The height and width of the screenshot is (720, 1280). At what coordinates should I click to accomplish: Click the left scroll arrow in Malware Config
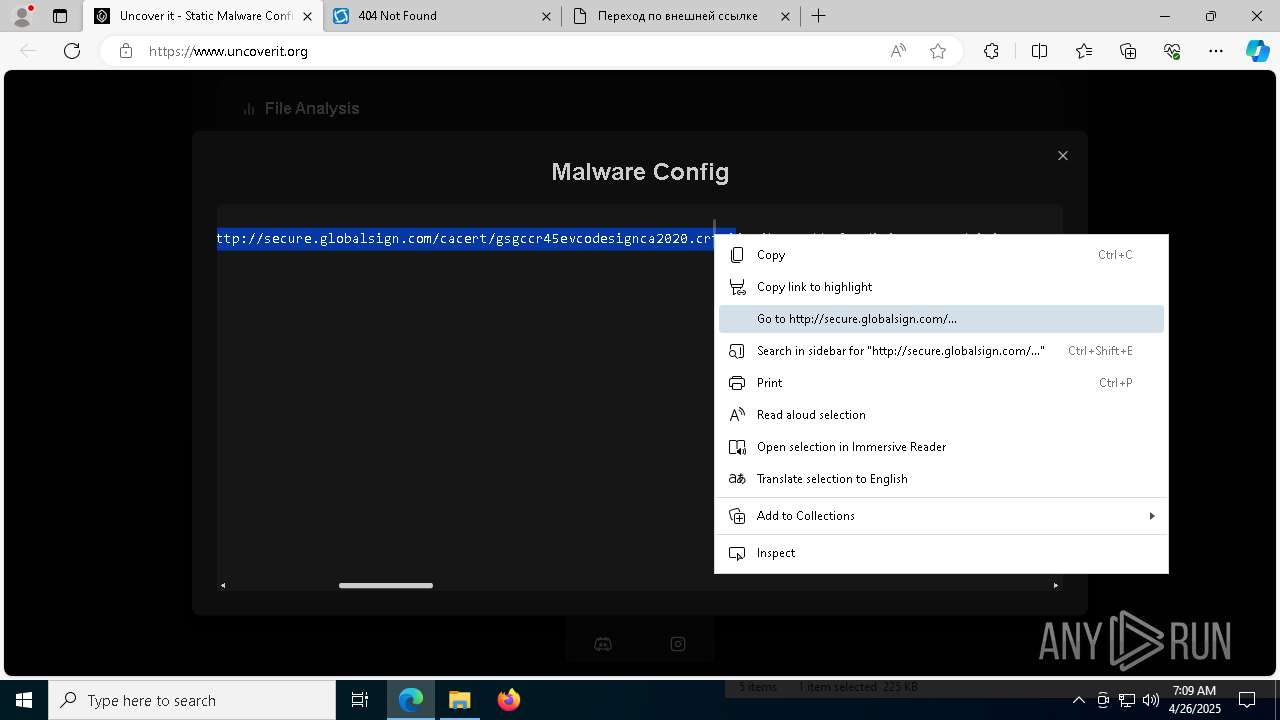(223, 586)
